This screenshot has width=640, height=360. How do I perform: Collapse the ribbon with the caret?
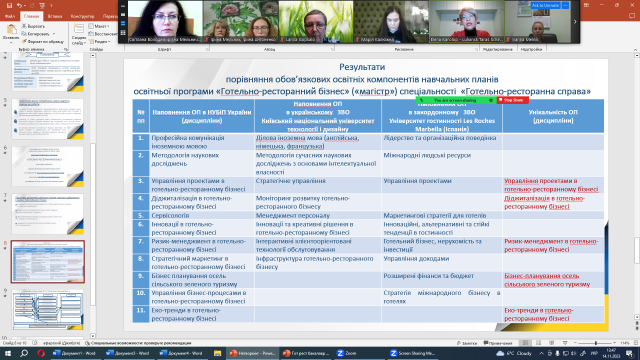(x=635, y=50)
